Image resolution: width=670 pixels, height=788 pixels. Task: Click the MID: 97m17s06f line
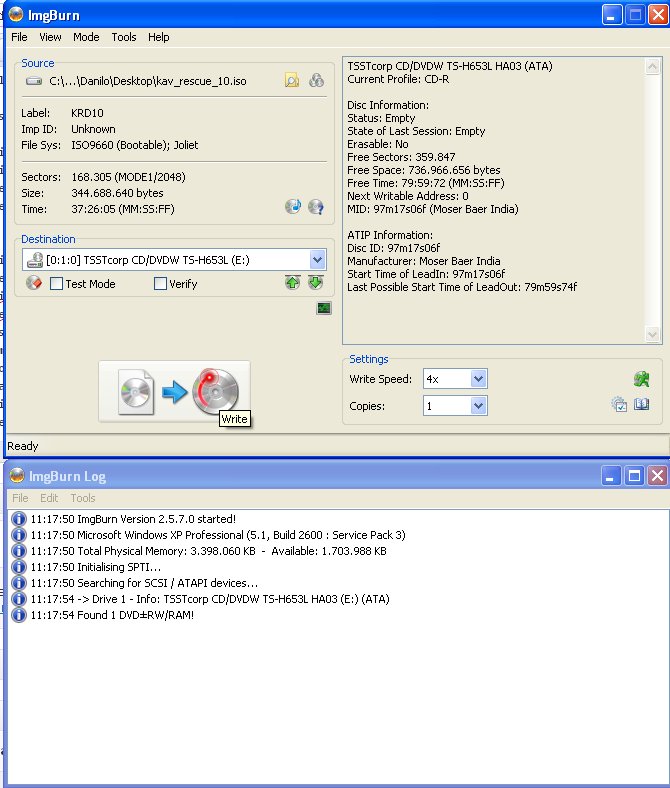pyautogui.click(x=433, y=209)
